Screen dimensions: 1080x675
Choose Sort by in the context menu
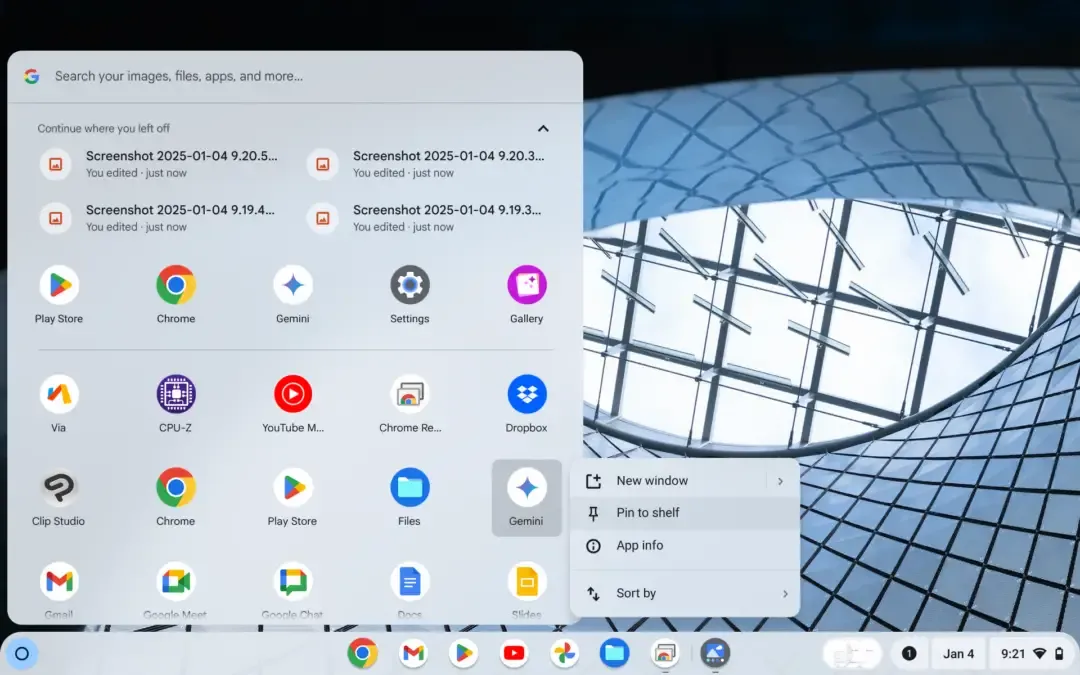pos(685,594)
